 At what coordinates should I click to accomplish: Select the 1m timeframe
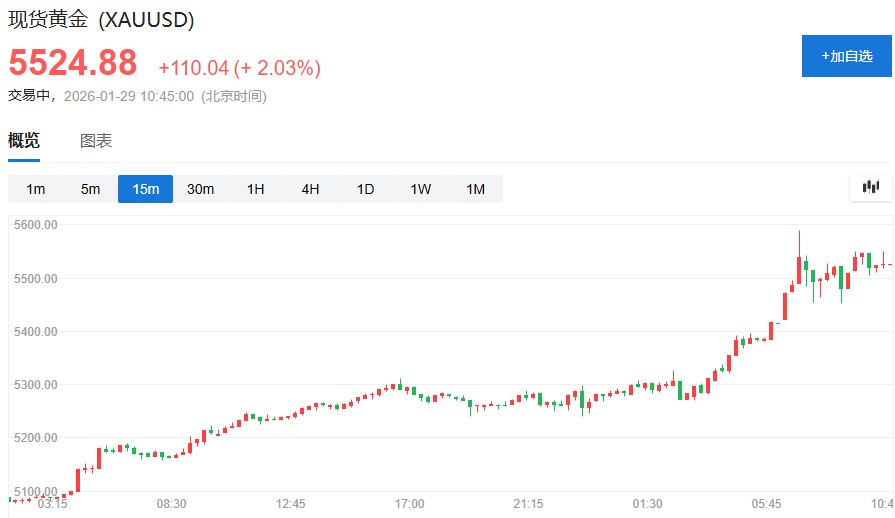click(x=35, y=189)
